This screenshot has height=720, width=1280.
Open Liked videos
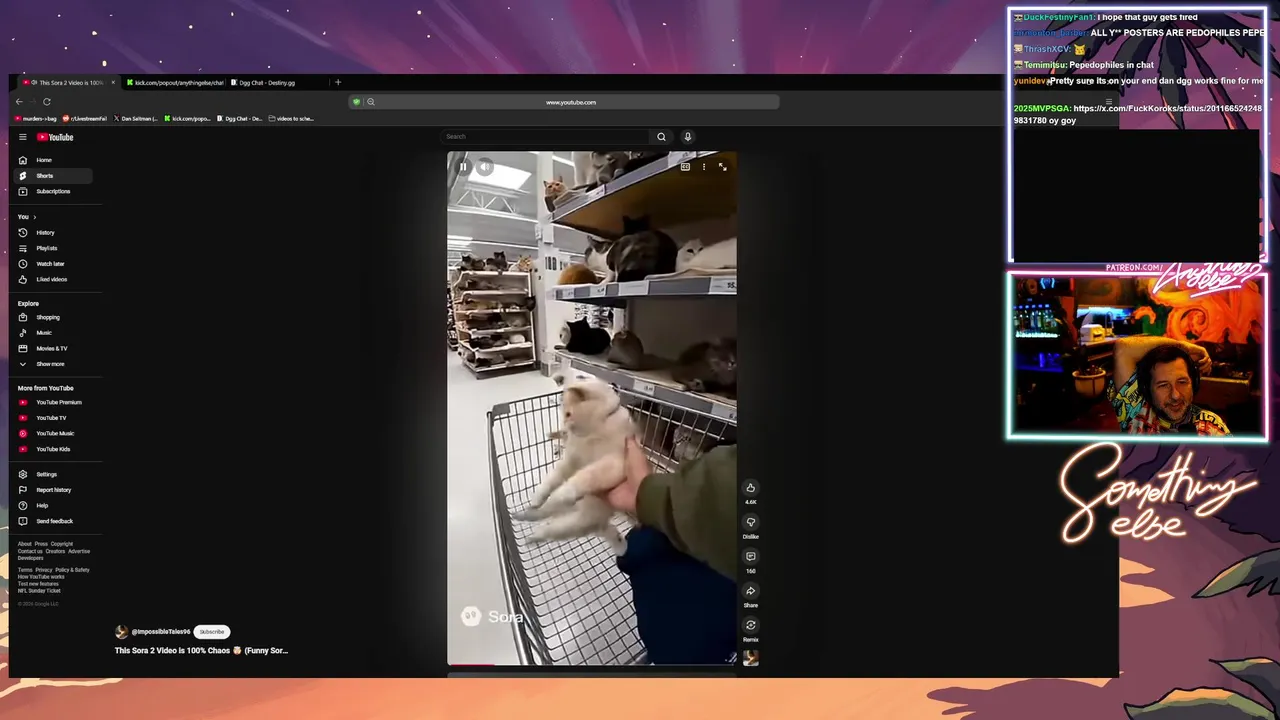pos(54,279)
